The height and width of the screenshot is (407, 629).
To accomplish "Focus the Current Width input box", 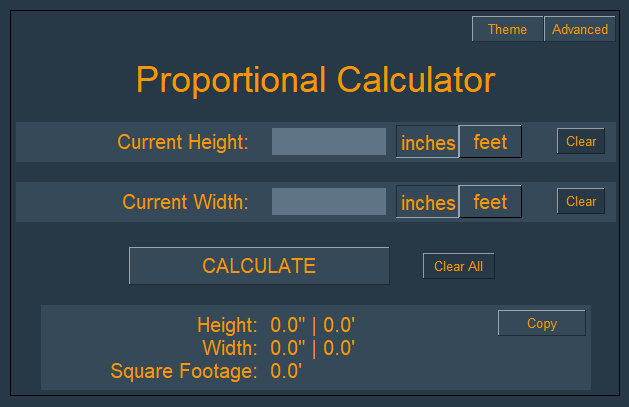I will point(329,202).
